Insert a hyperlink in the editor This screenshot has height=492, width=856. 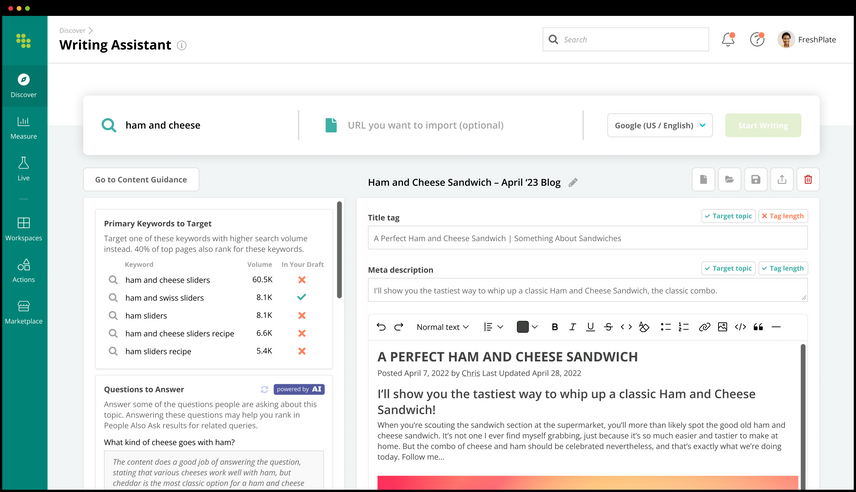click(x=704, y=327)
